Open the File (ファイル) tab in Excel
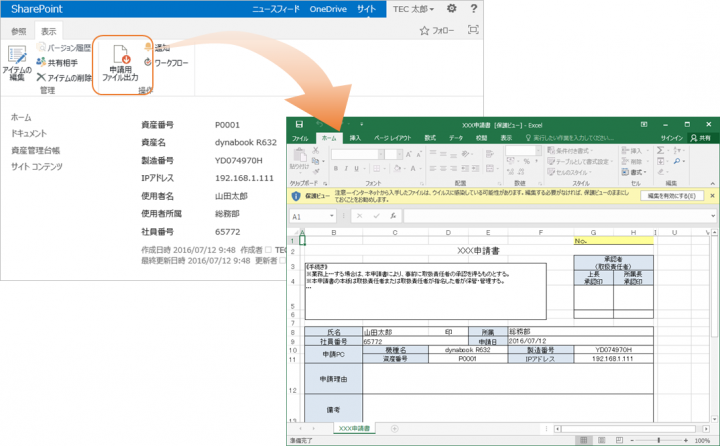Image resolution: width=720 pixels, height=446 pixels. (300, 138)
